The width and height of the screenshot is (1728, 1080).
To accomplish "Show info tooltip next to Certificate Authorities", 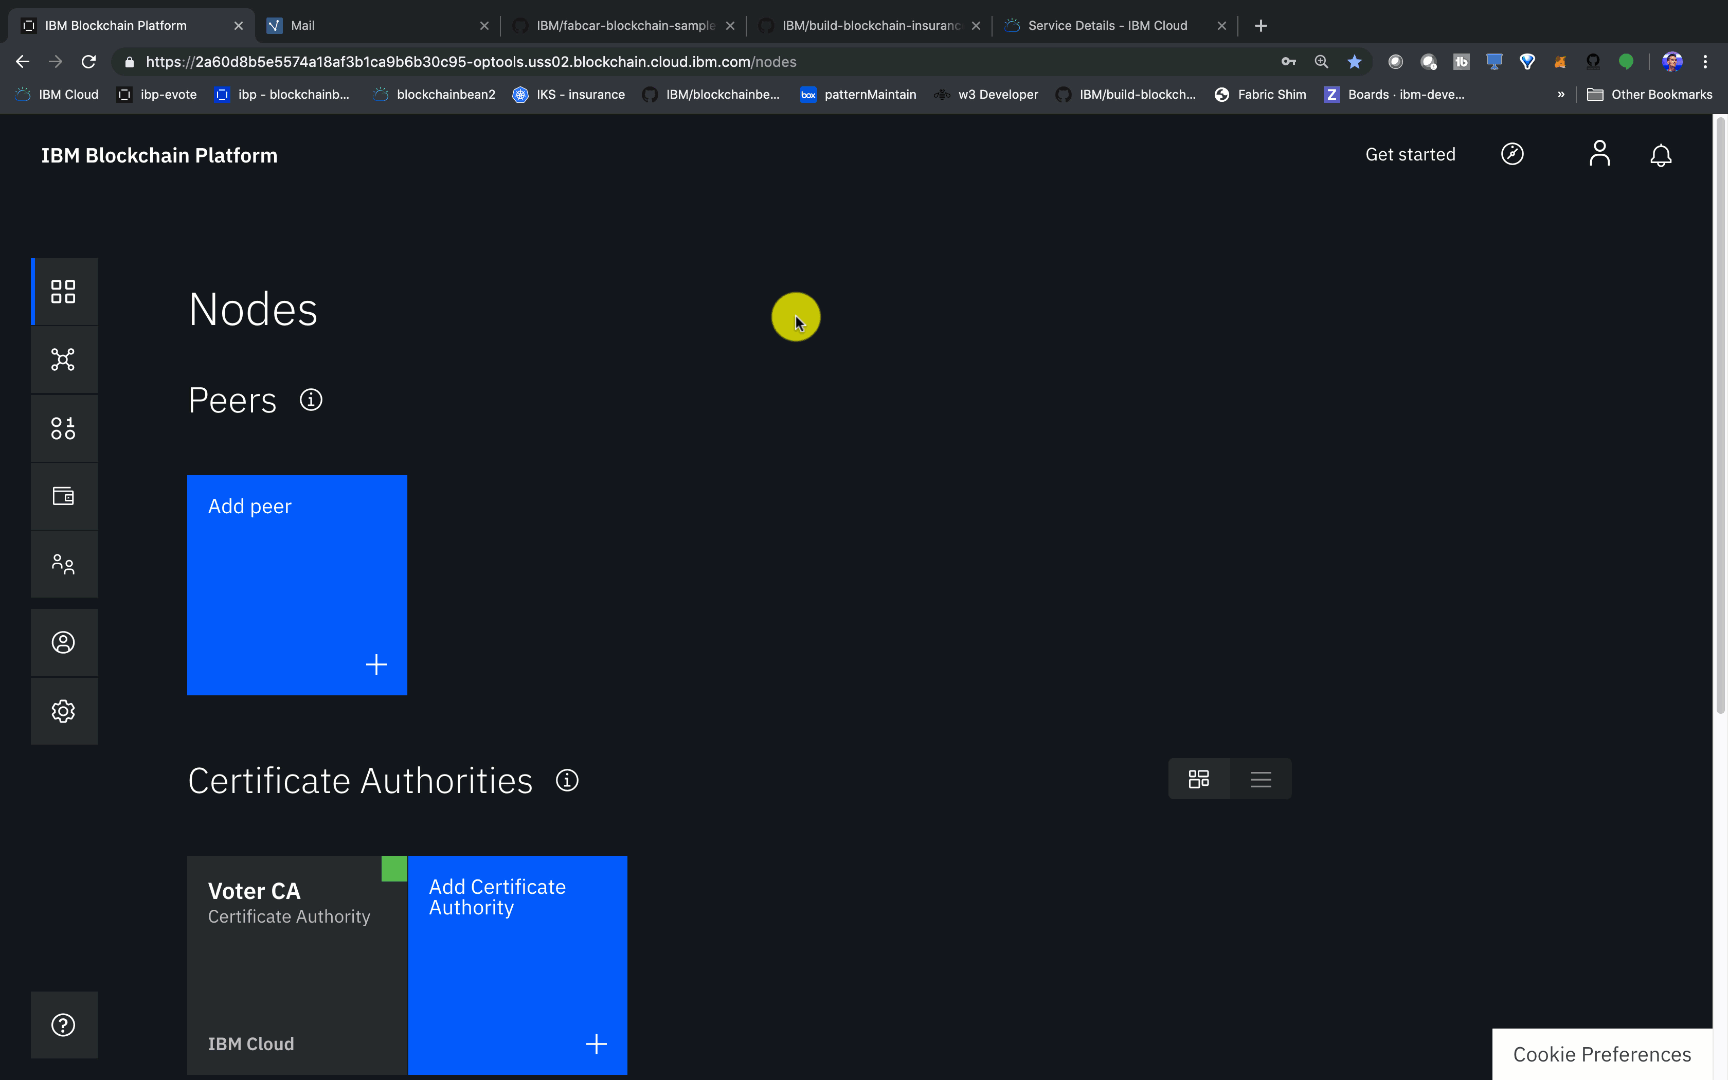I will [567, 780].
